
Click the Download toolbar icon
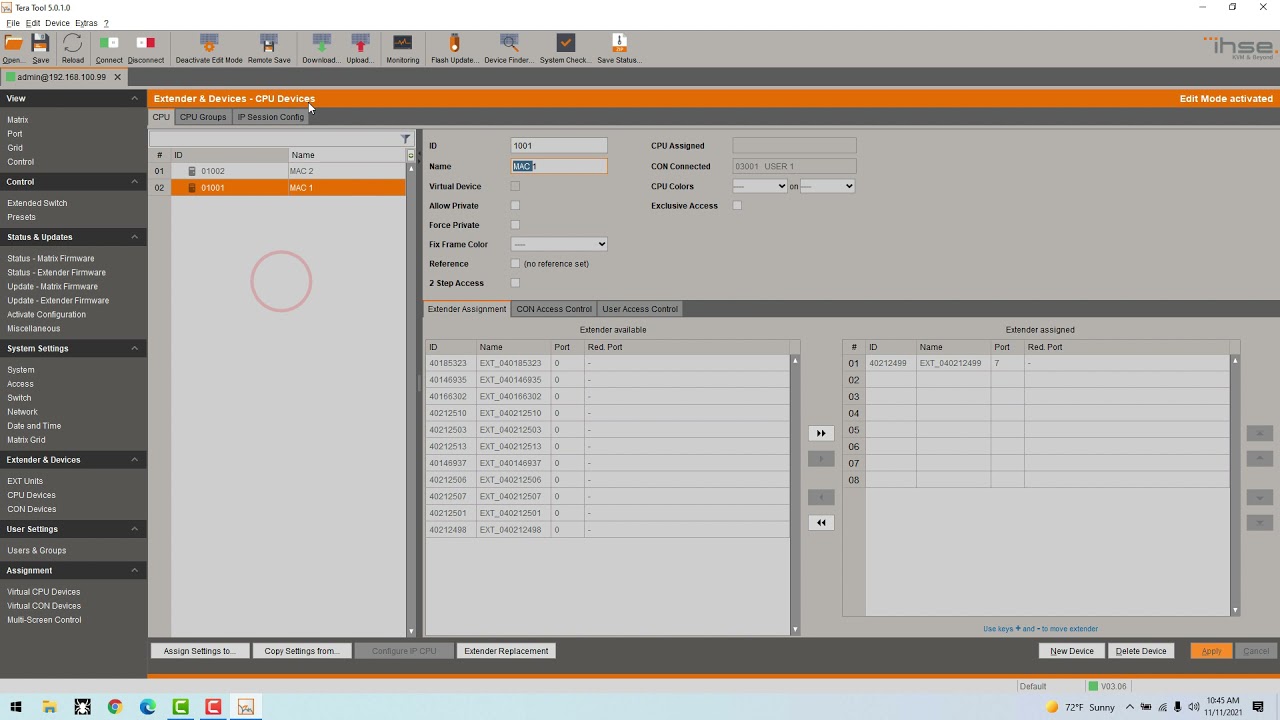(321, 43)
